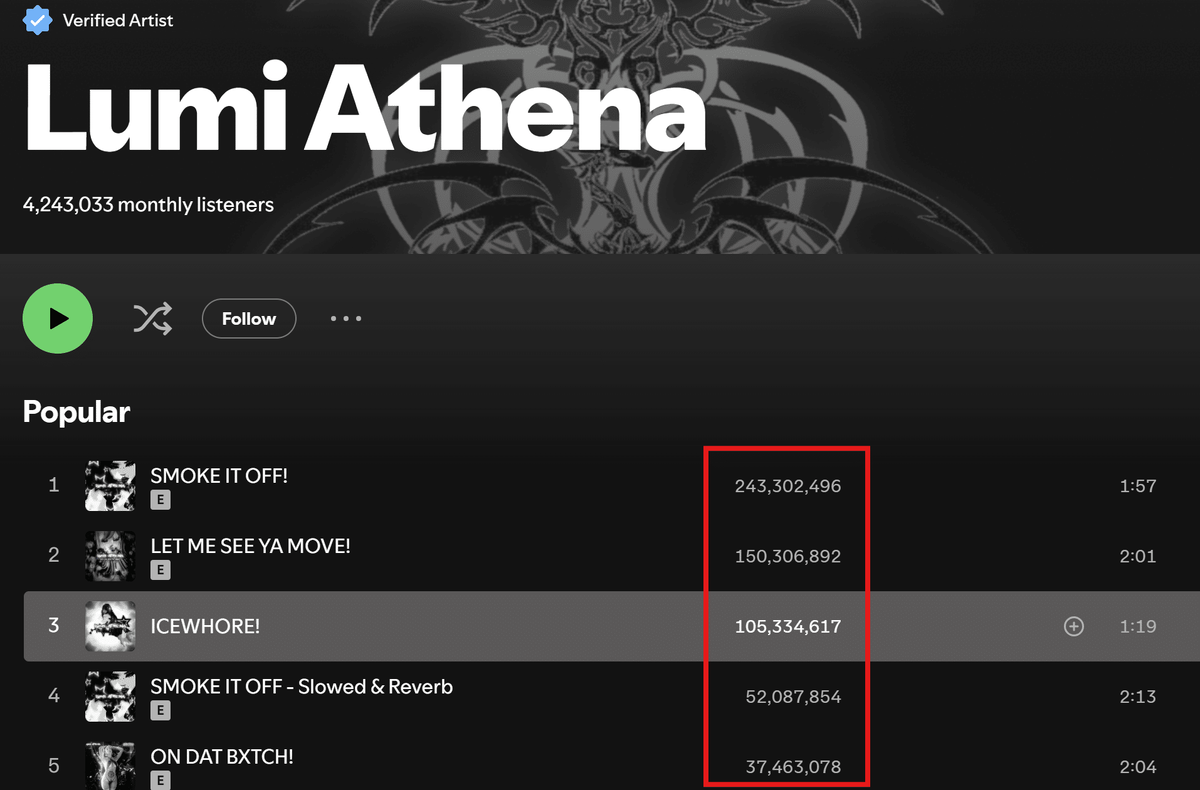Select the highlighted ICEWHORE! row
This screenshot has height=790, width=1200.
tap(600, 626)
